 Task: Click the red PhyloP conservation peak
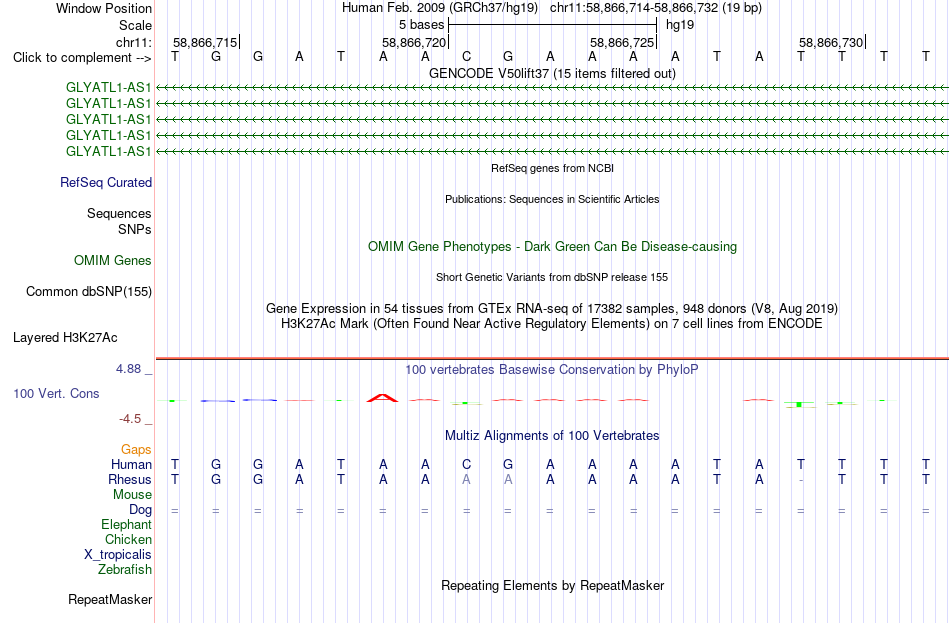pyautogui.click(x=383, y=398)
